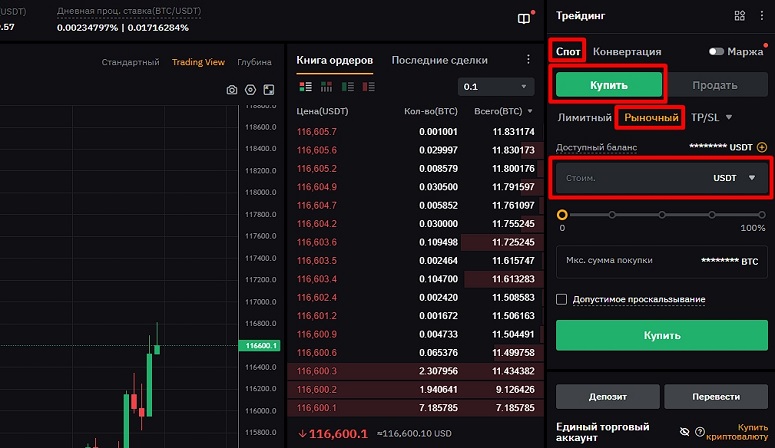The width and height of the screenshot is (775, 448).
Task: Open the Последние сделки tab
Action: tap(439, 60)
